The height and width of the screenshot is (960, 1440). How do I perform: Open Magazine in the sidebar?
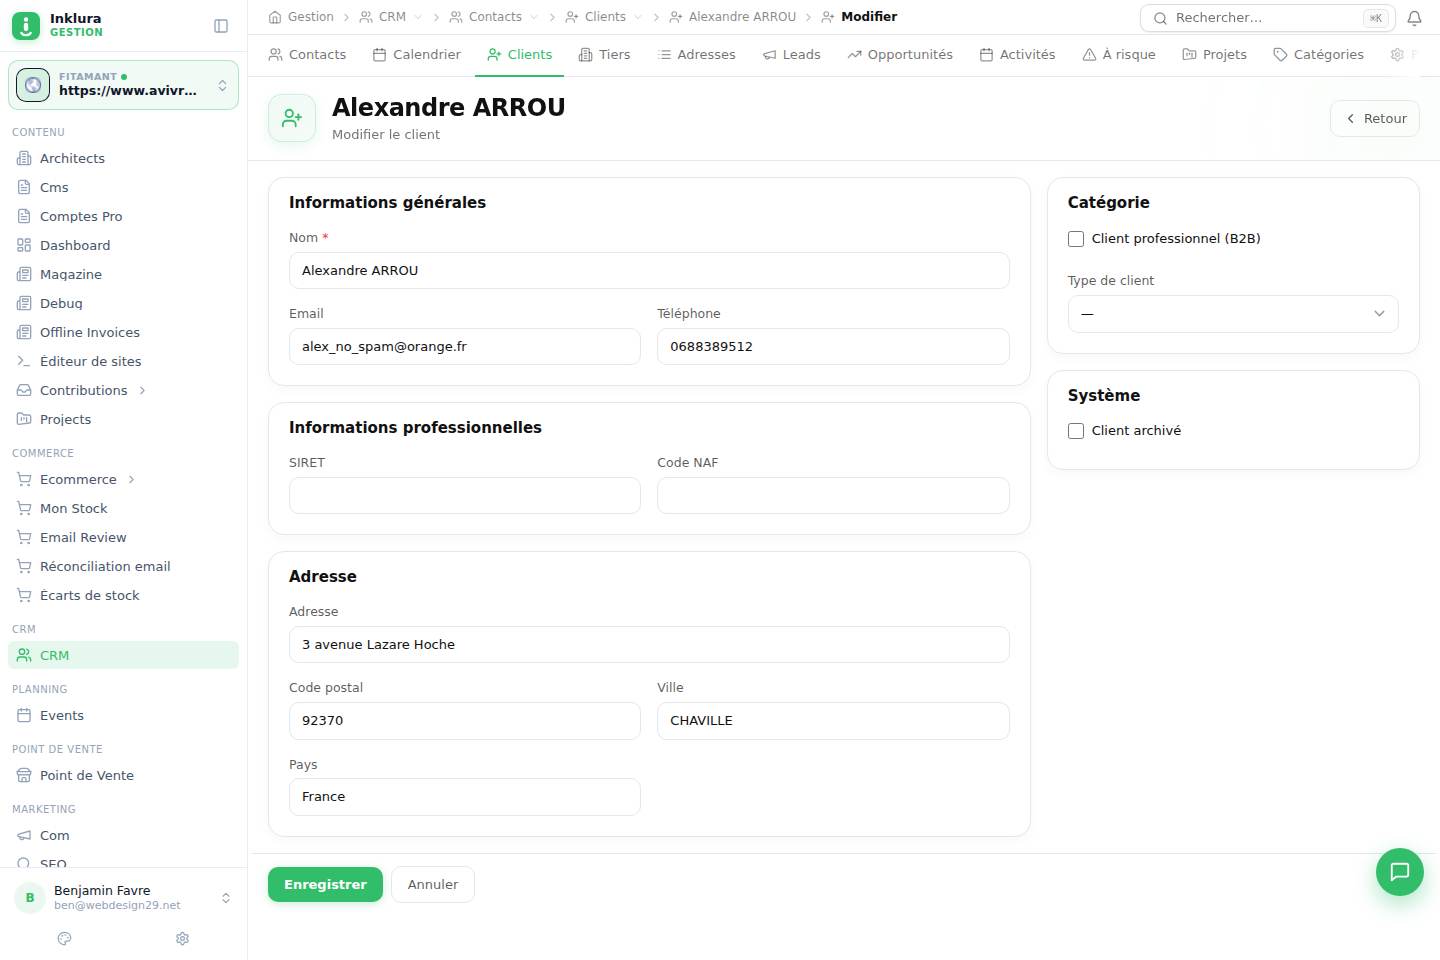(123, 274)
